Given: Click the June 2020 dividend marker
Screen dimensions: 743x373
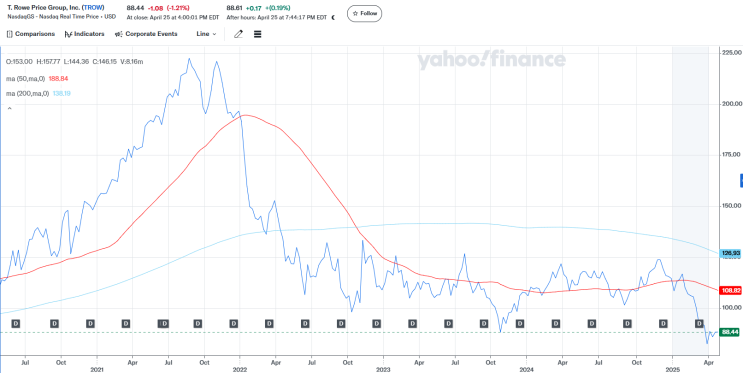Looking at the screenshot, I should [16, 323].
